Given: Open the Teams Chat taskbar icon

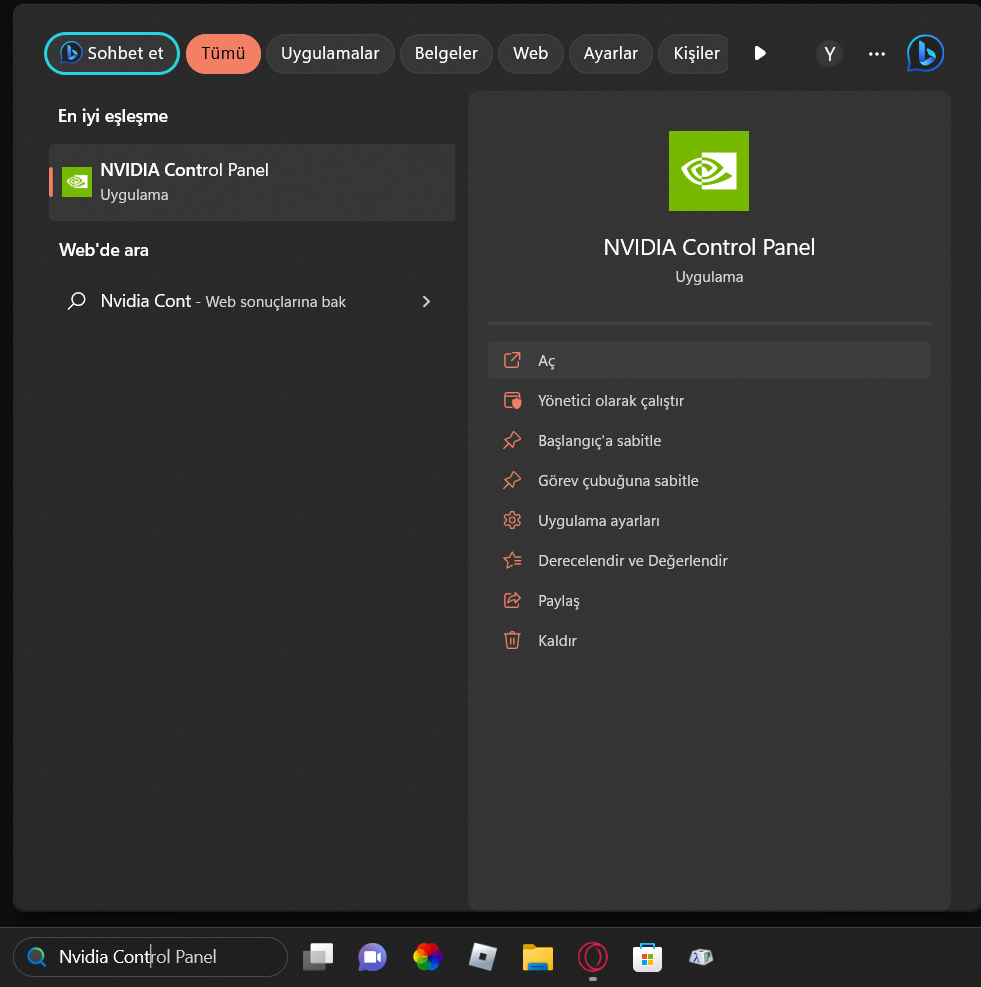Looking at the screenshot, I should (x=372, y=957).
